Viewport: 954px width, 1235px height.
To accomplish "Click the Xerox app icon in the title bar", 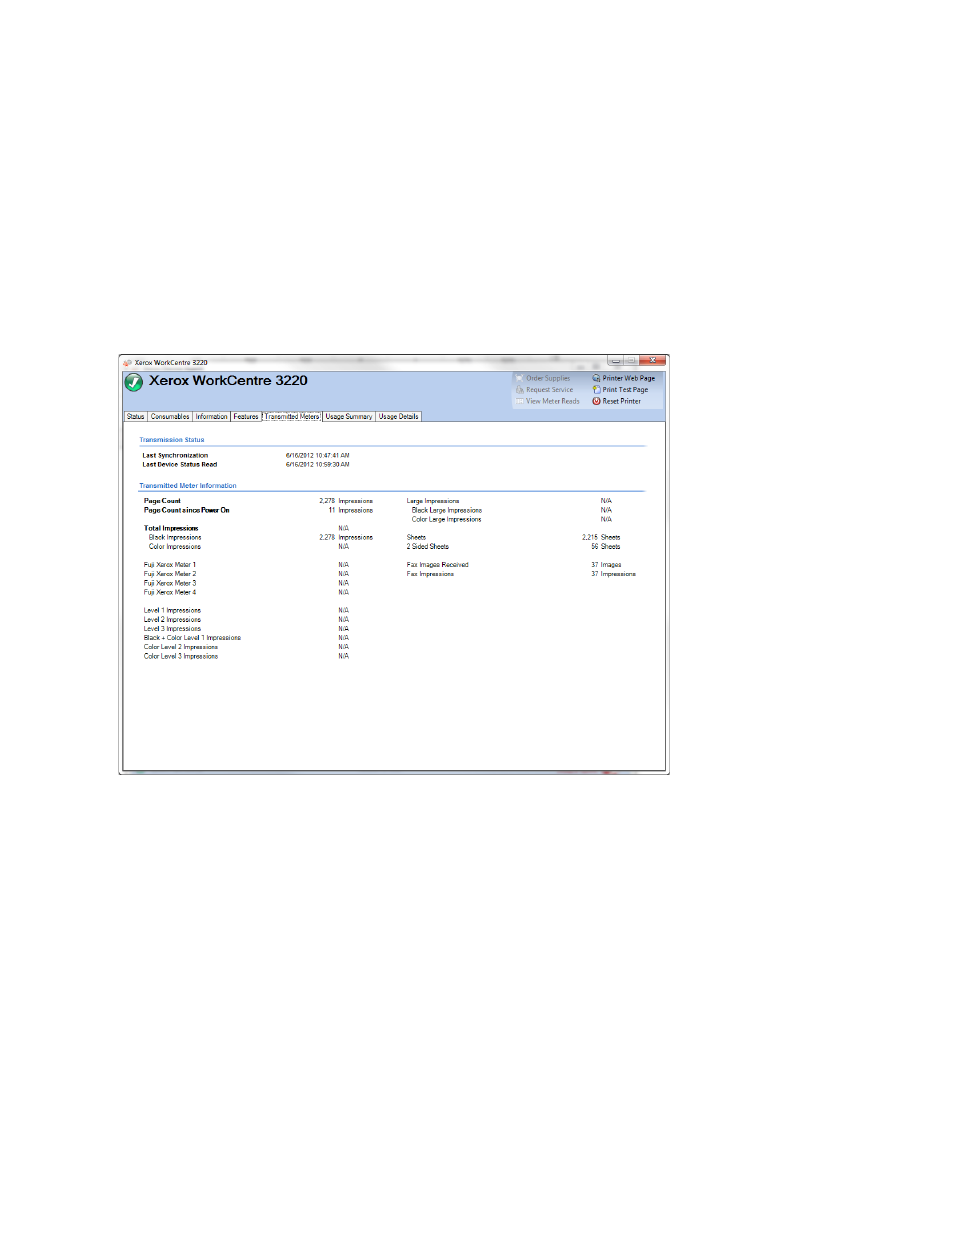I will (127, 362).
